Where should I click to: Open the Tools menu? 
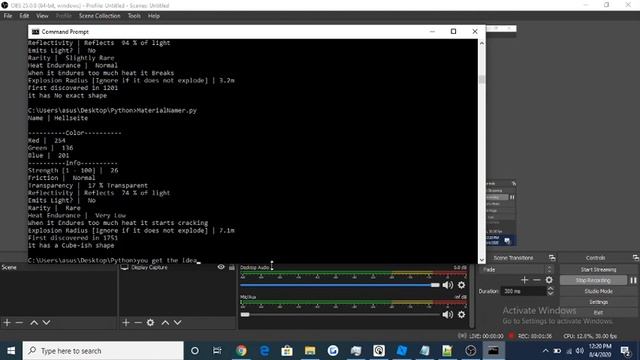(134, 16)
